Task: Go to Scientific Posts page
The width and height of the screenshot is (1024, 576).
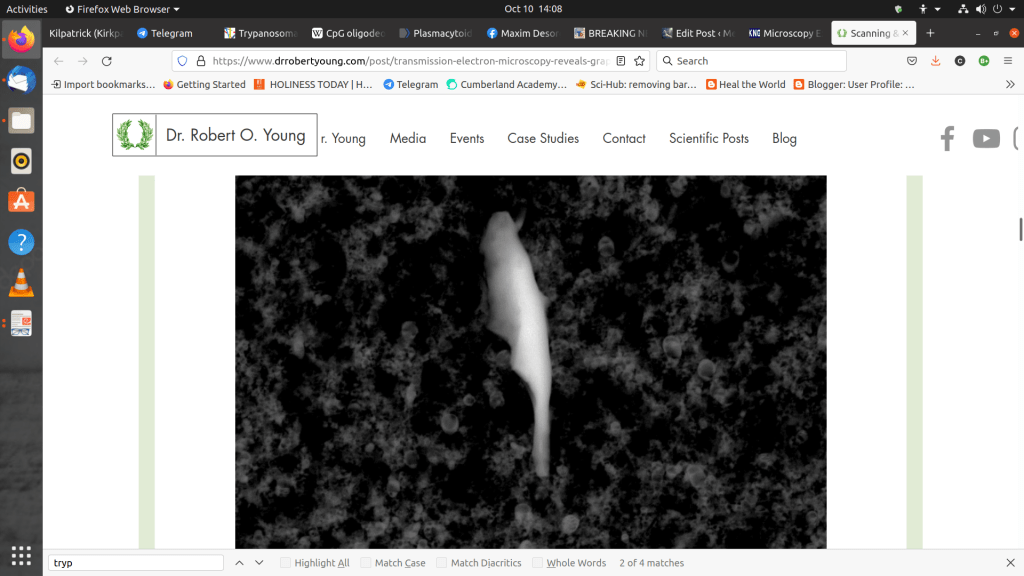Action: pos(708,139)
